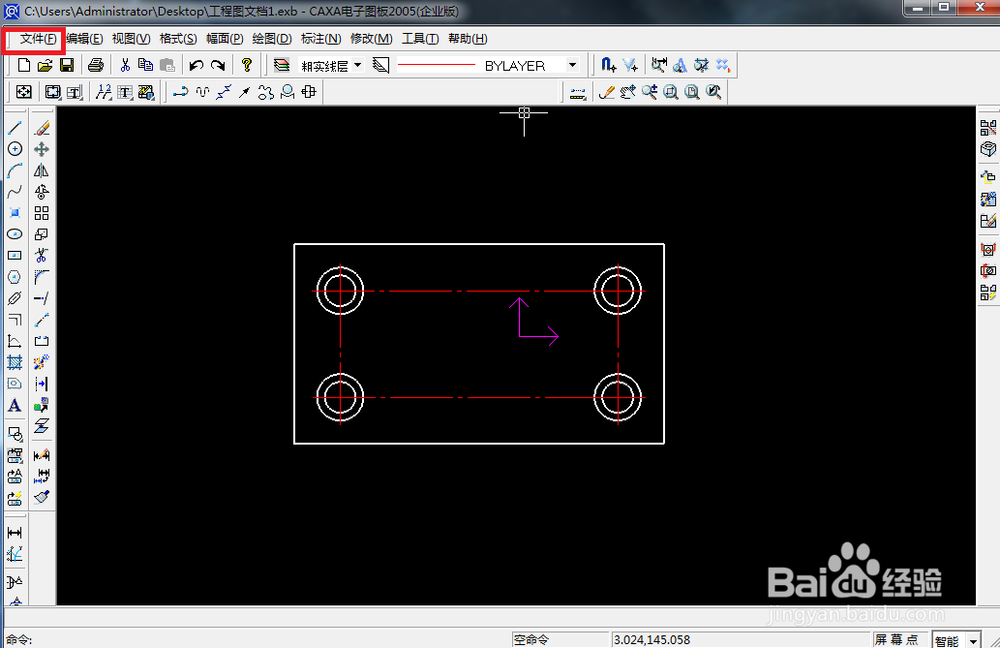Viewport: 1000px width, 648px height.
Task: Select the Rectangle drawing tool
Action: point(15,255)
